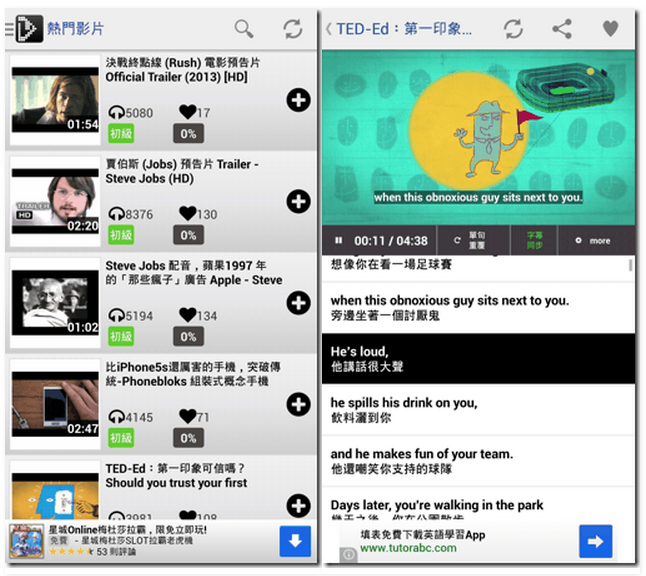This screenshot has height=576, width=646.
Task: Click the 0% progress badge on Rush trailer
Action: tap(188, 133)
